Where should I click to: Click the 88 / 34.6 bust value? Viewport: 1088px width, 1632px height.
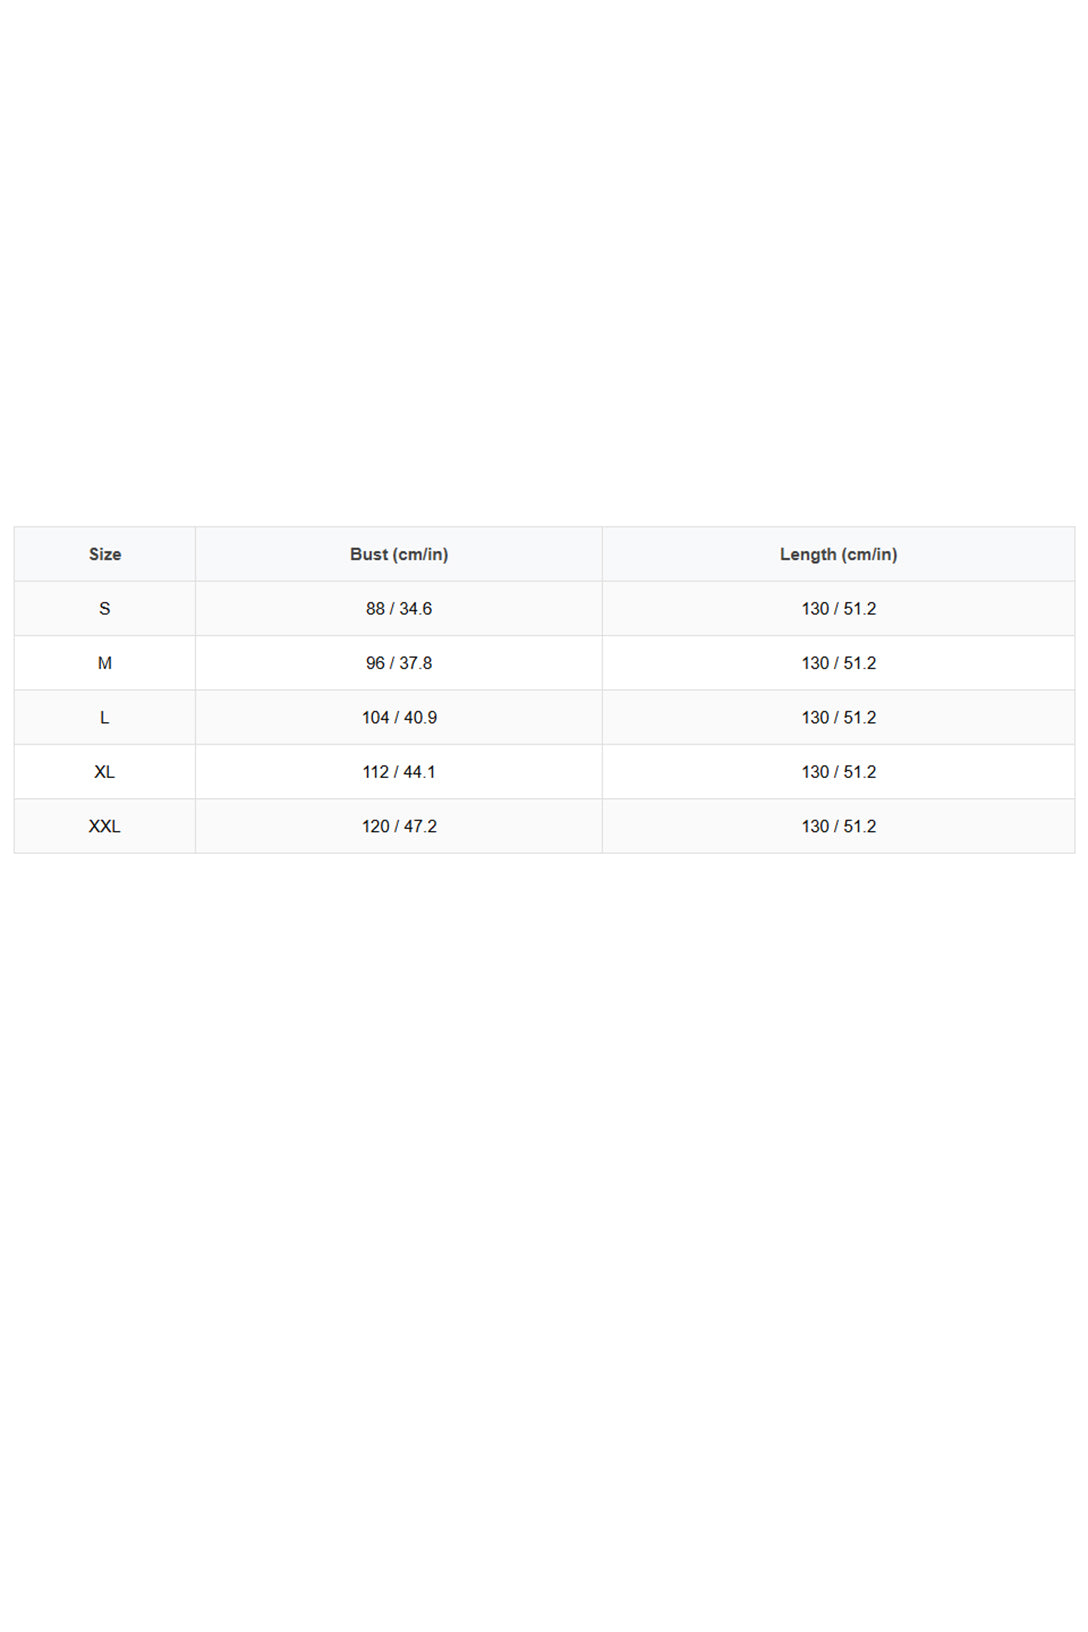pos(399,608)
